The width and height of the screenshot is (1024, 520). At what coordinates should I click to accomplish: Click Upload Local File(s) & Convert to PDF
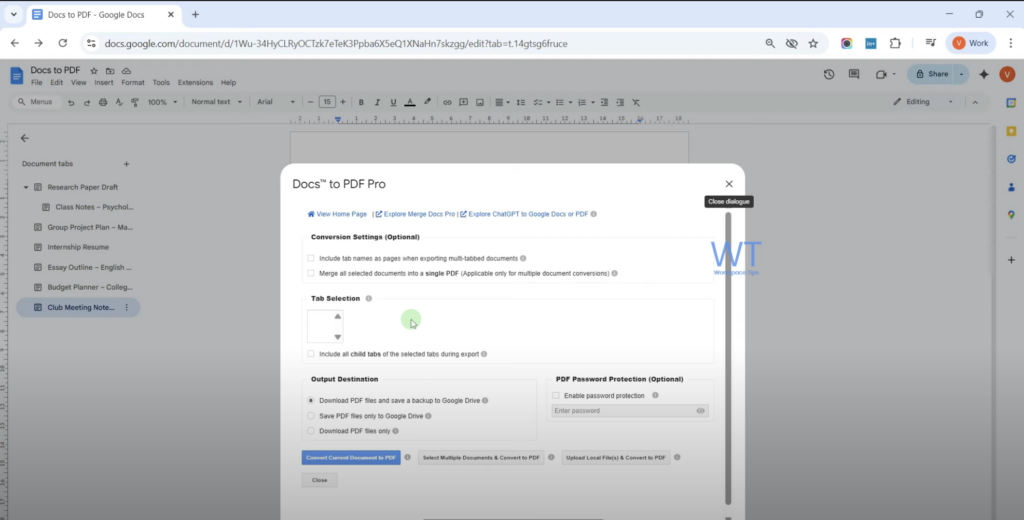[616, 458]
